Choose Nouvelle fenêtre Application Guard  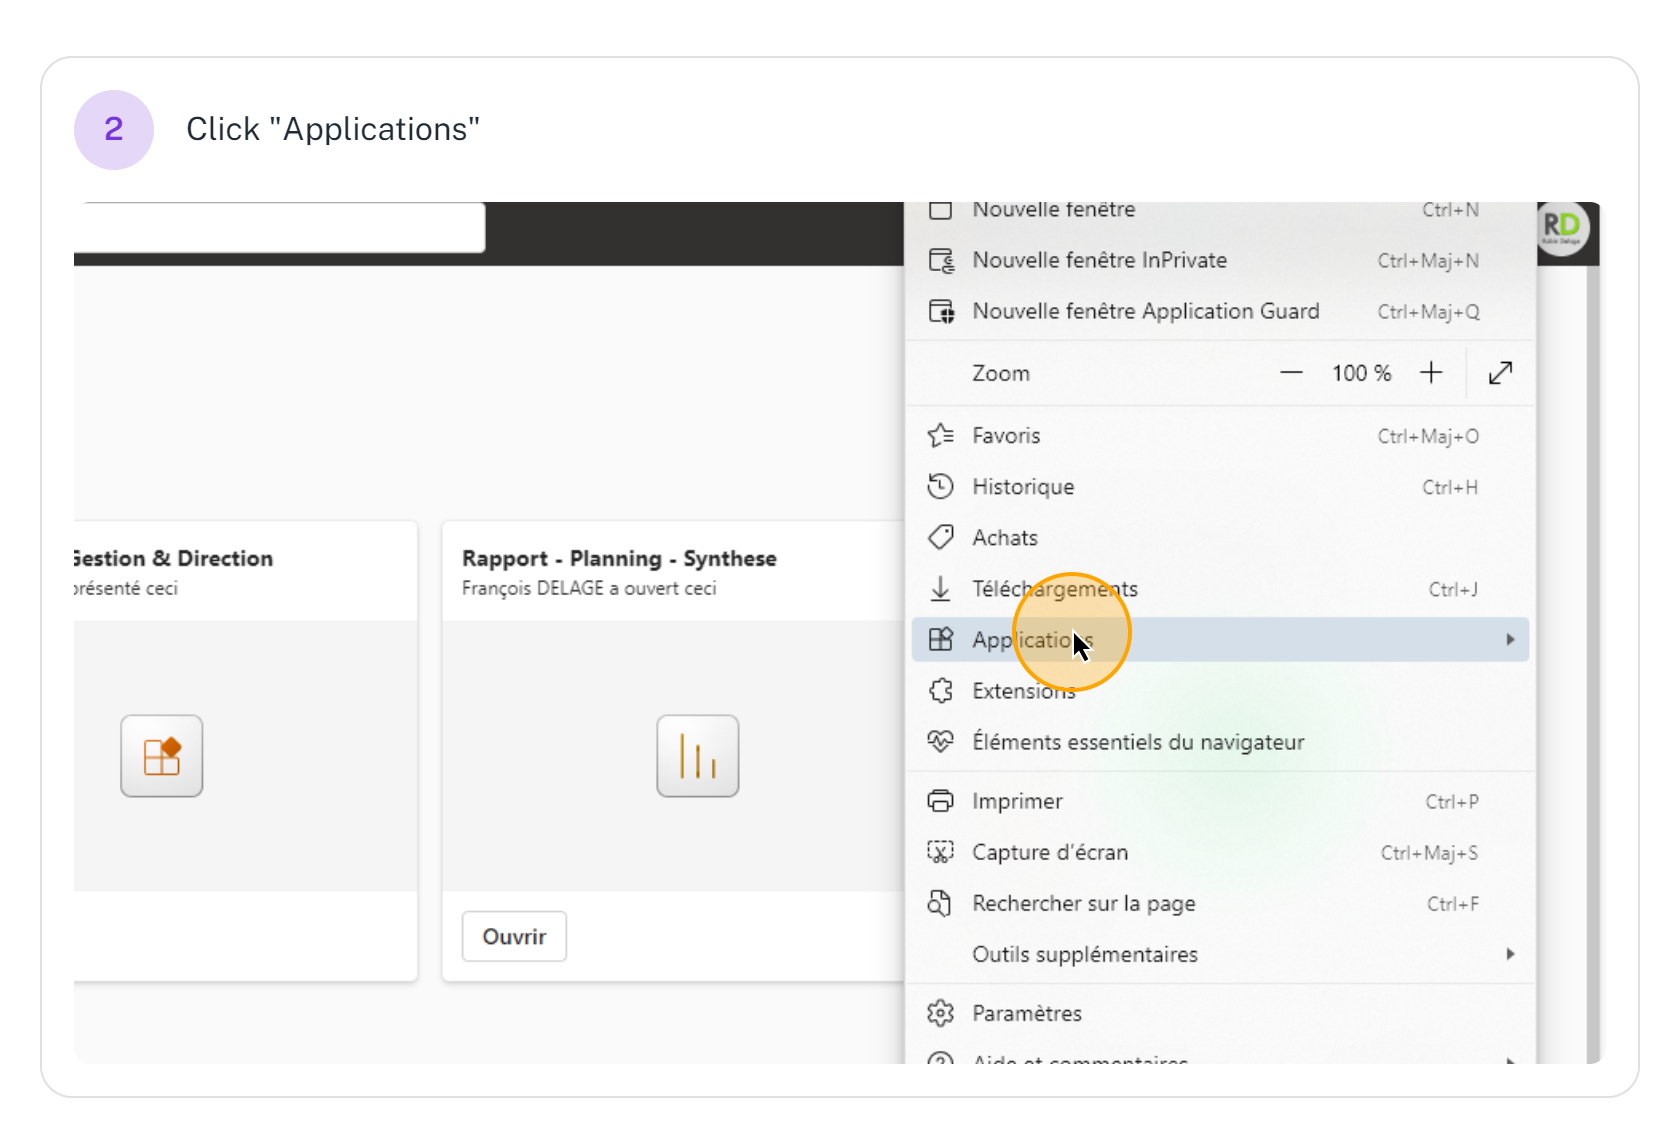(1145, 311)
